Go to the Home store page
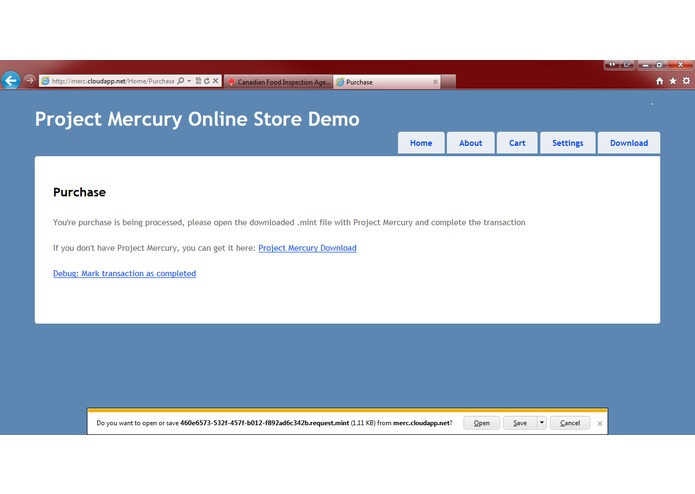Viewport: 695px width, 494px height. coord(421,143)
